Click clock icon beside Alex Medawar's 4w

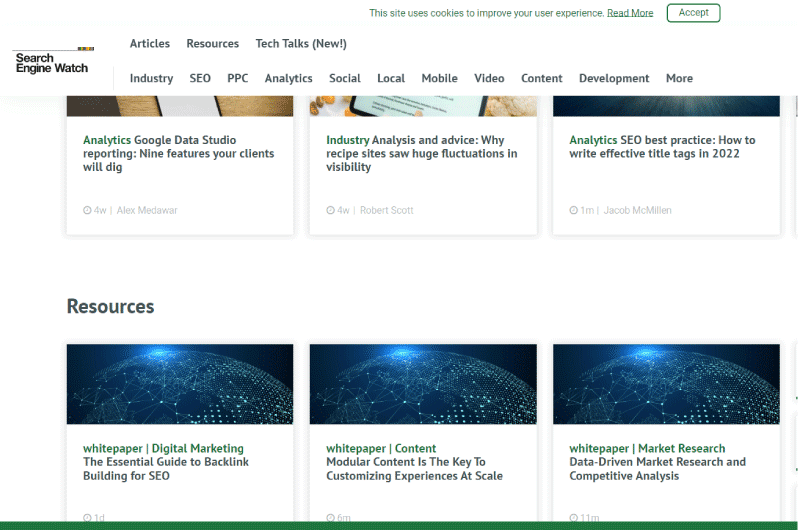point(87,210)
